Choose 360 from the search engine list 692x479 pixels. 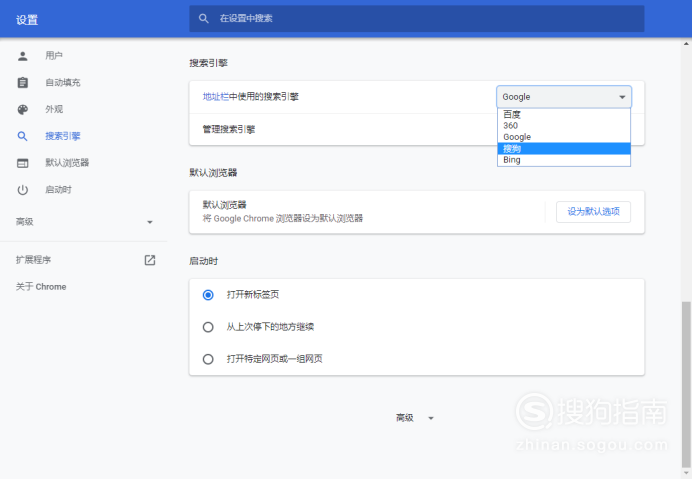tap(564, 126)
